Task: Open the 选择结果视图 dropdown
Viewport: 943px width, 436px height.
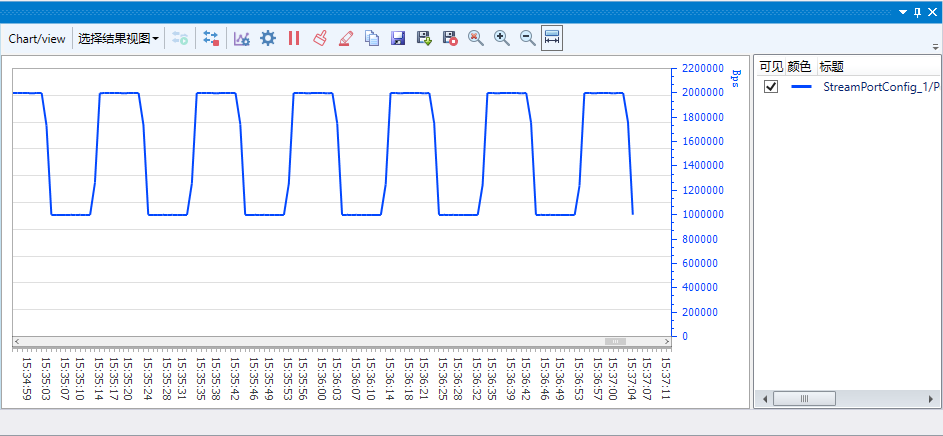Action: 118,38
